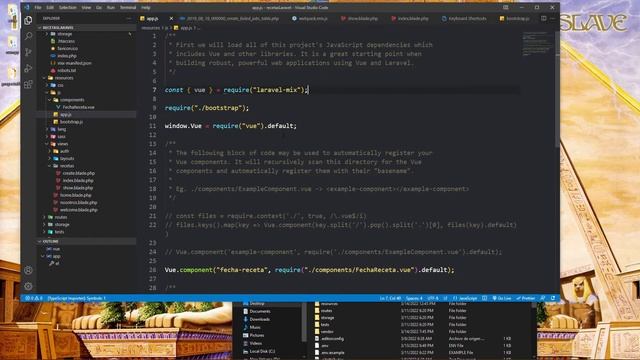Click the Go Live status bar item
Image resolution: width=640 pixels, height=360 pixels.
[502, 298]
